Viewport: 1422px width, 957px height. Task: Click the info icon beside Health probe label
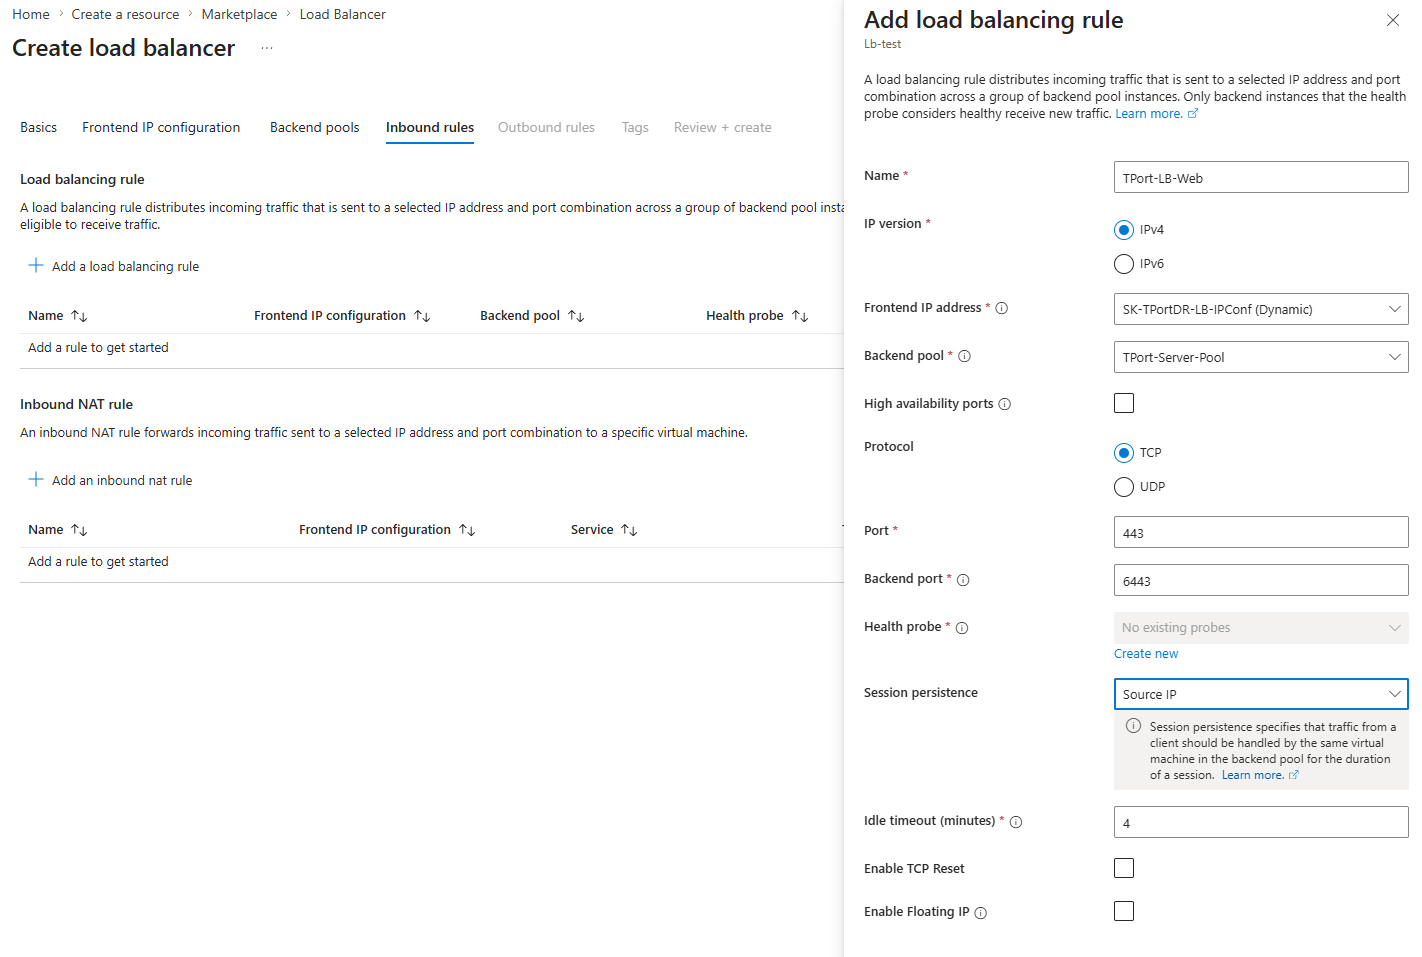pos(962,628)
